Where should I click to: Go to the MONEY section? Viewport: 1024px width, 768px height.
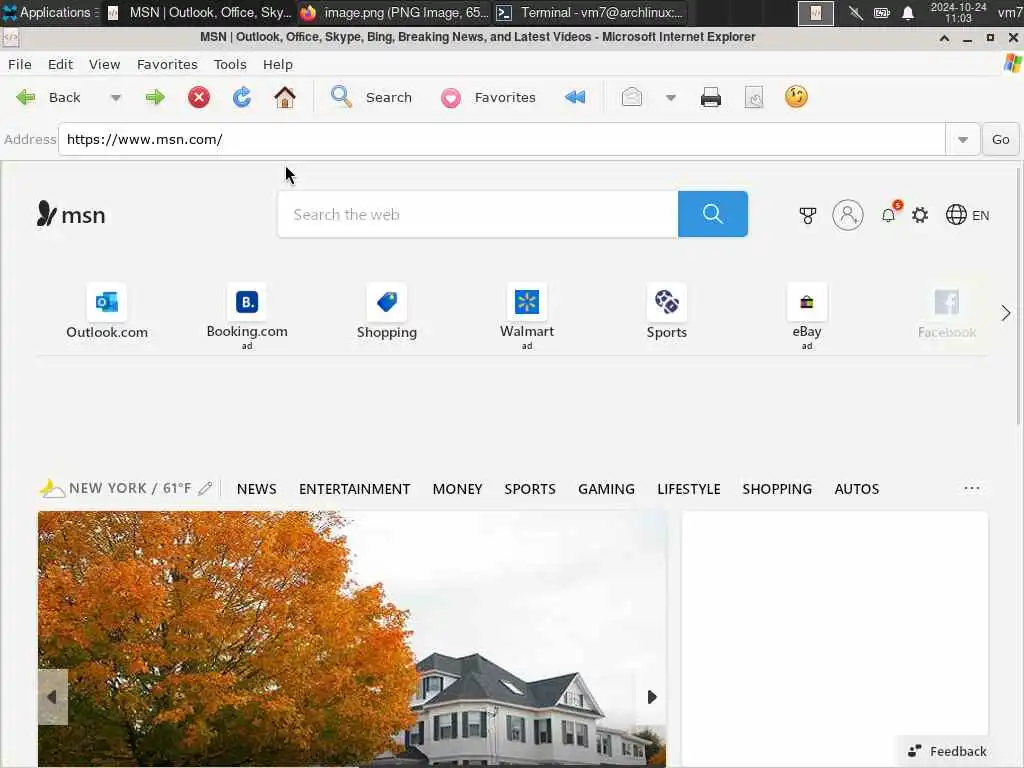click(457, 488)
